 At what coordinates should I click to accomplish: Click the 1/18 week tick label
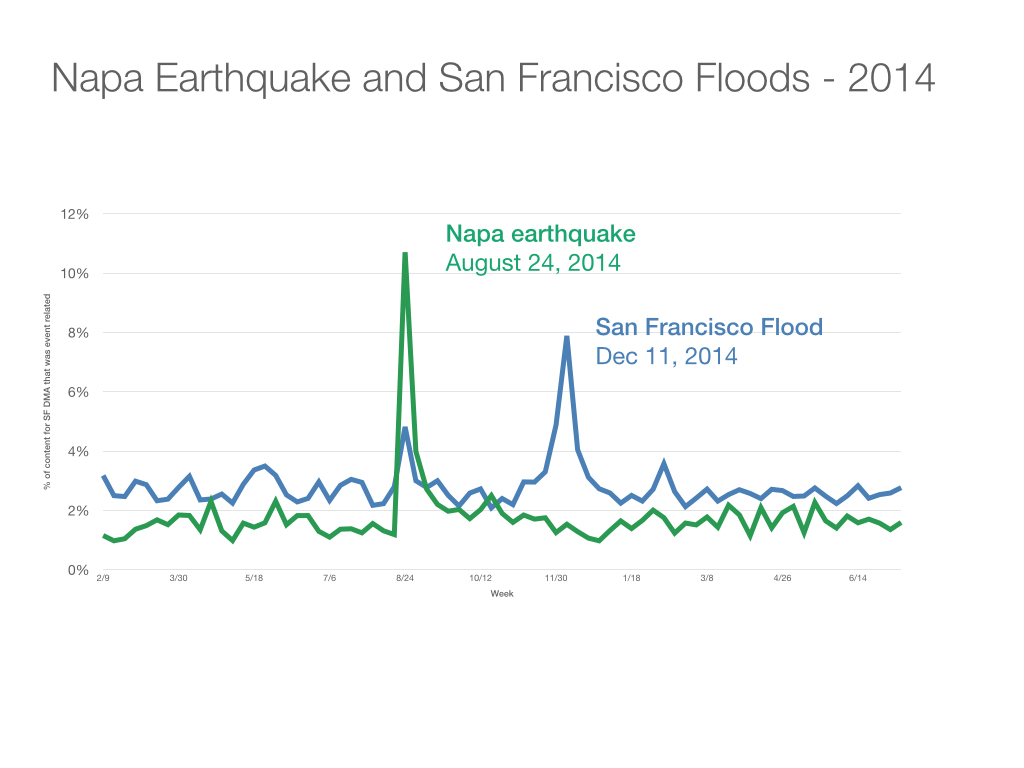(632, 578)
